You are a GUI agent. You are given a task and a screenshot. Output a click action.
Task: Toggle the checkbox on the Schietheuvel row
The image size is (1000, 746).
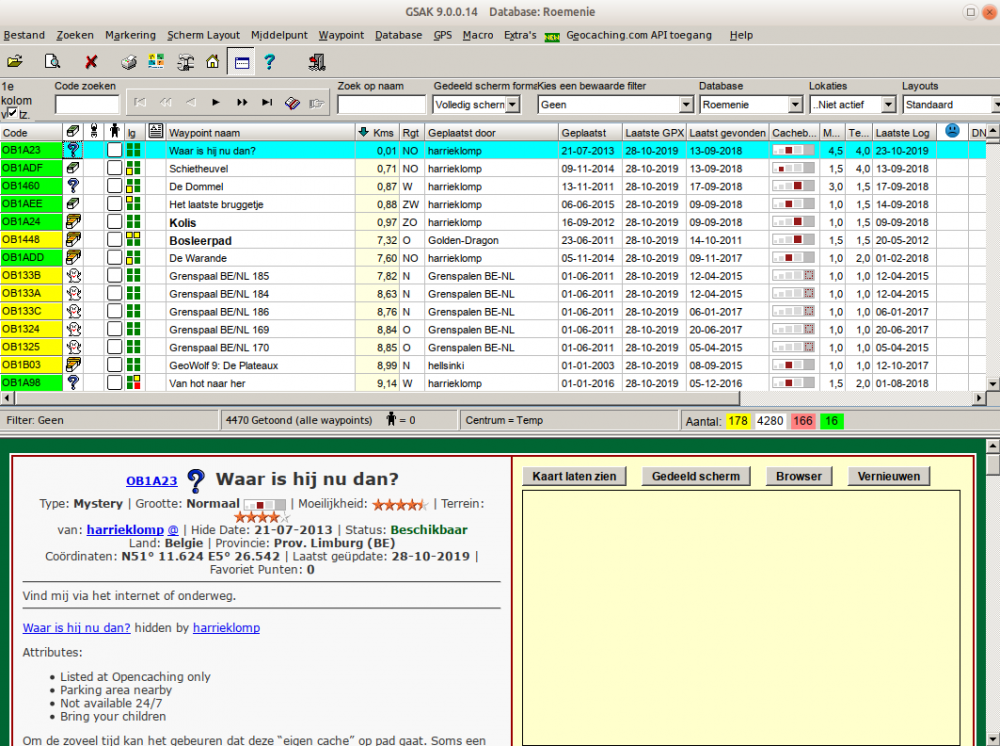coord(114,168)
